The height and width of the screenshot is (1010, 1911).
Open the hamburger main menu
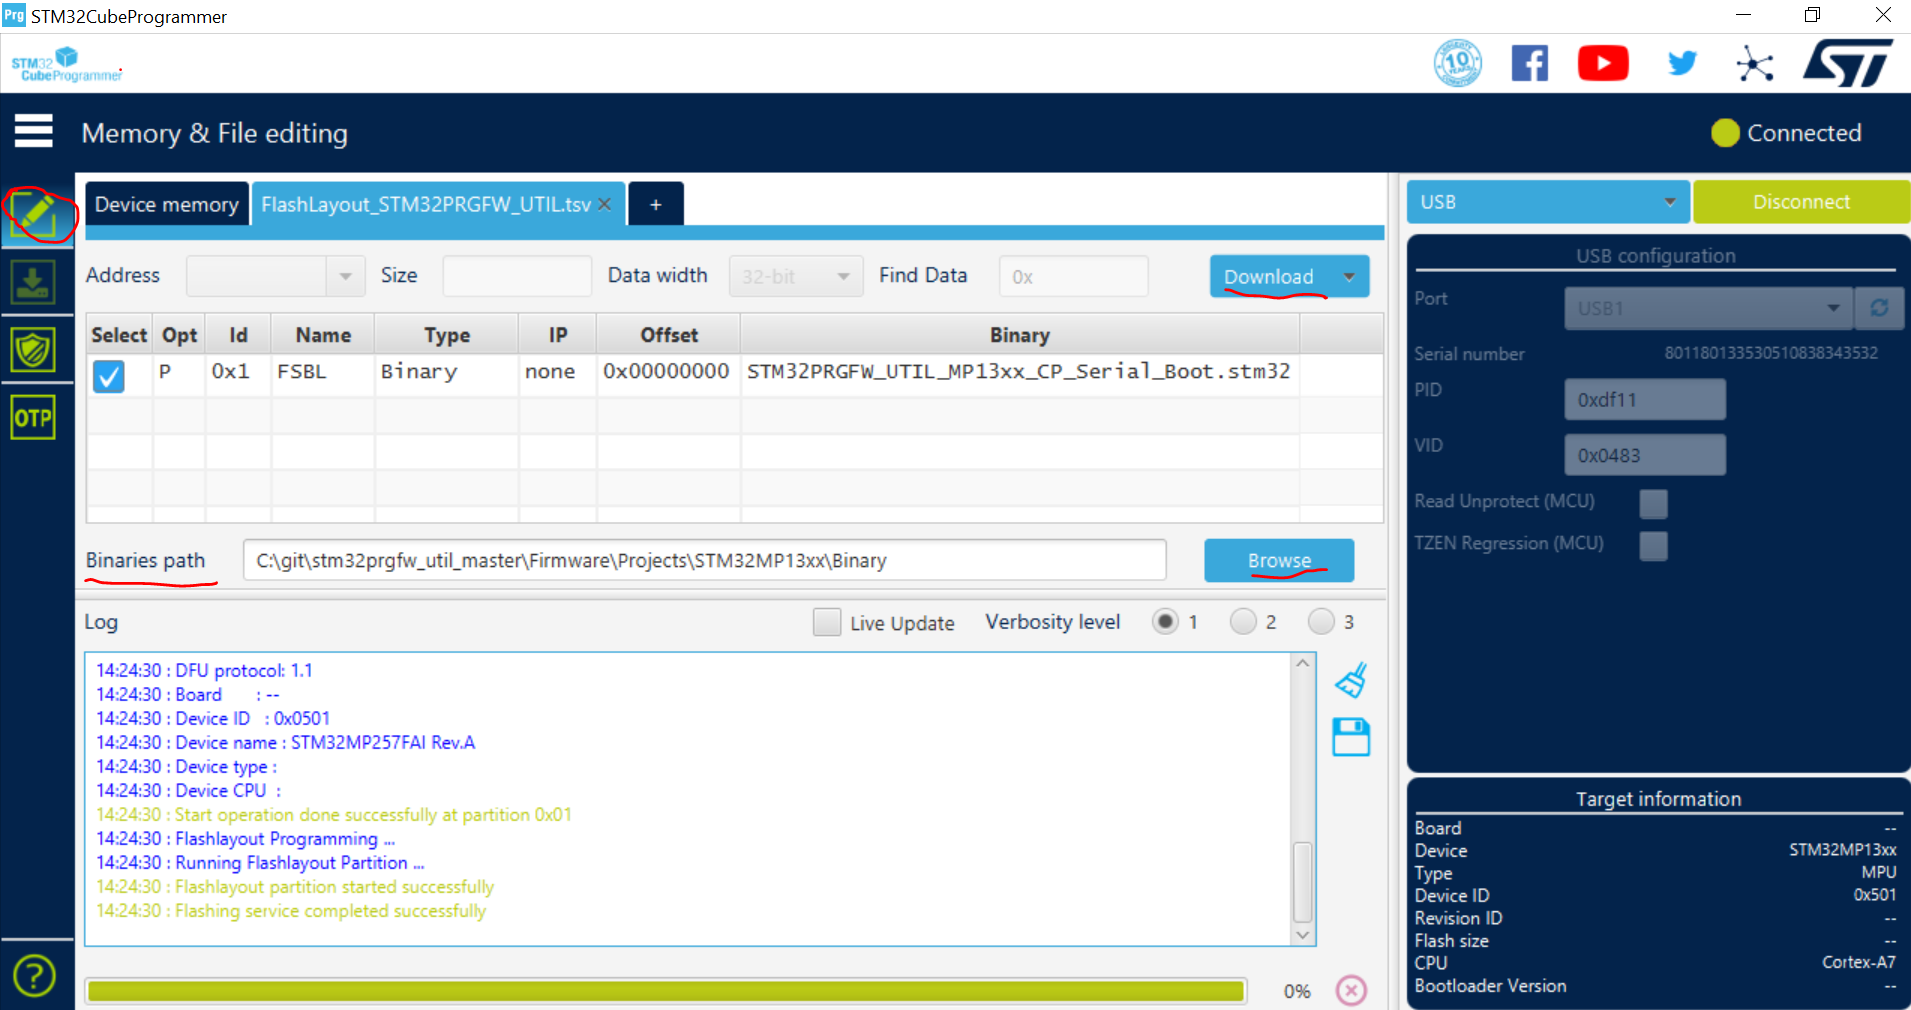33,131
